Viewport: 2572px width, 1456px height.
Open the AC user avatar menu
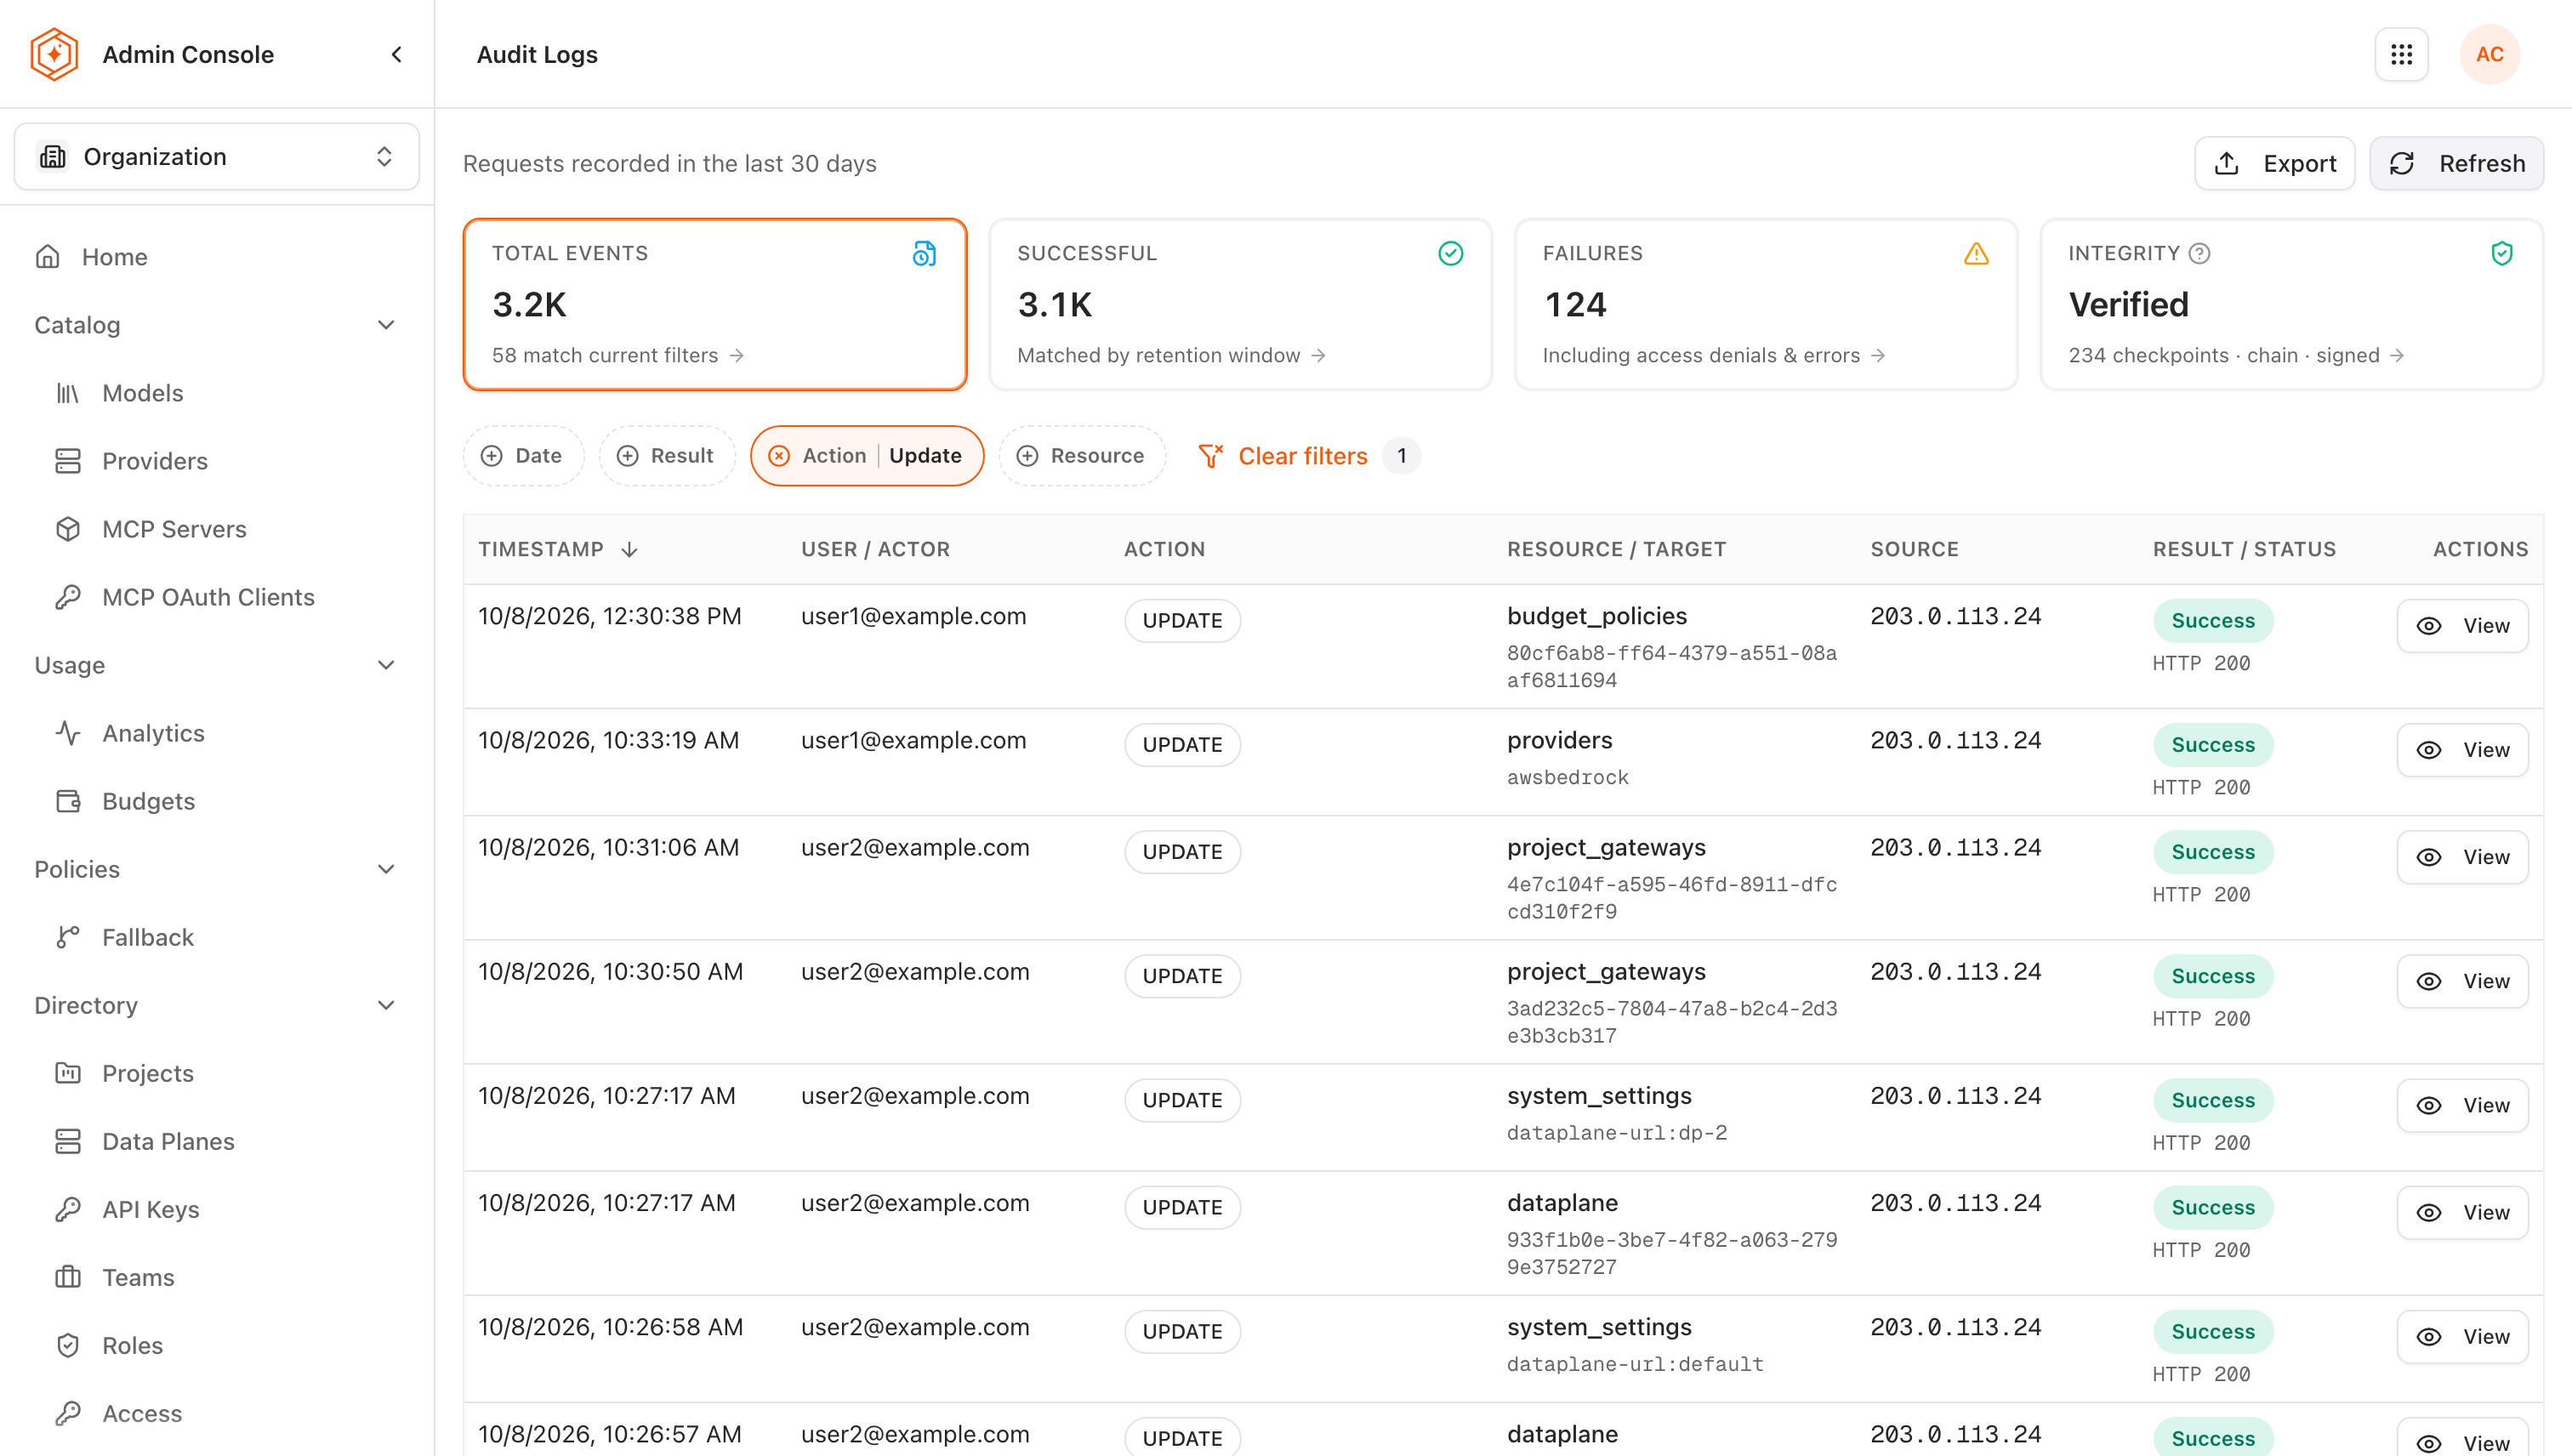(2489, 54)
